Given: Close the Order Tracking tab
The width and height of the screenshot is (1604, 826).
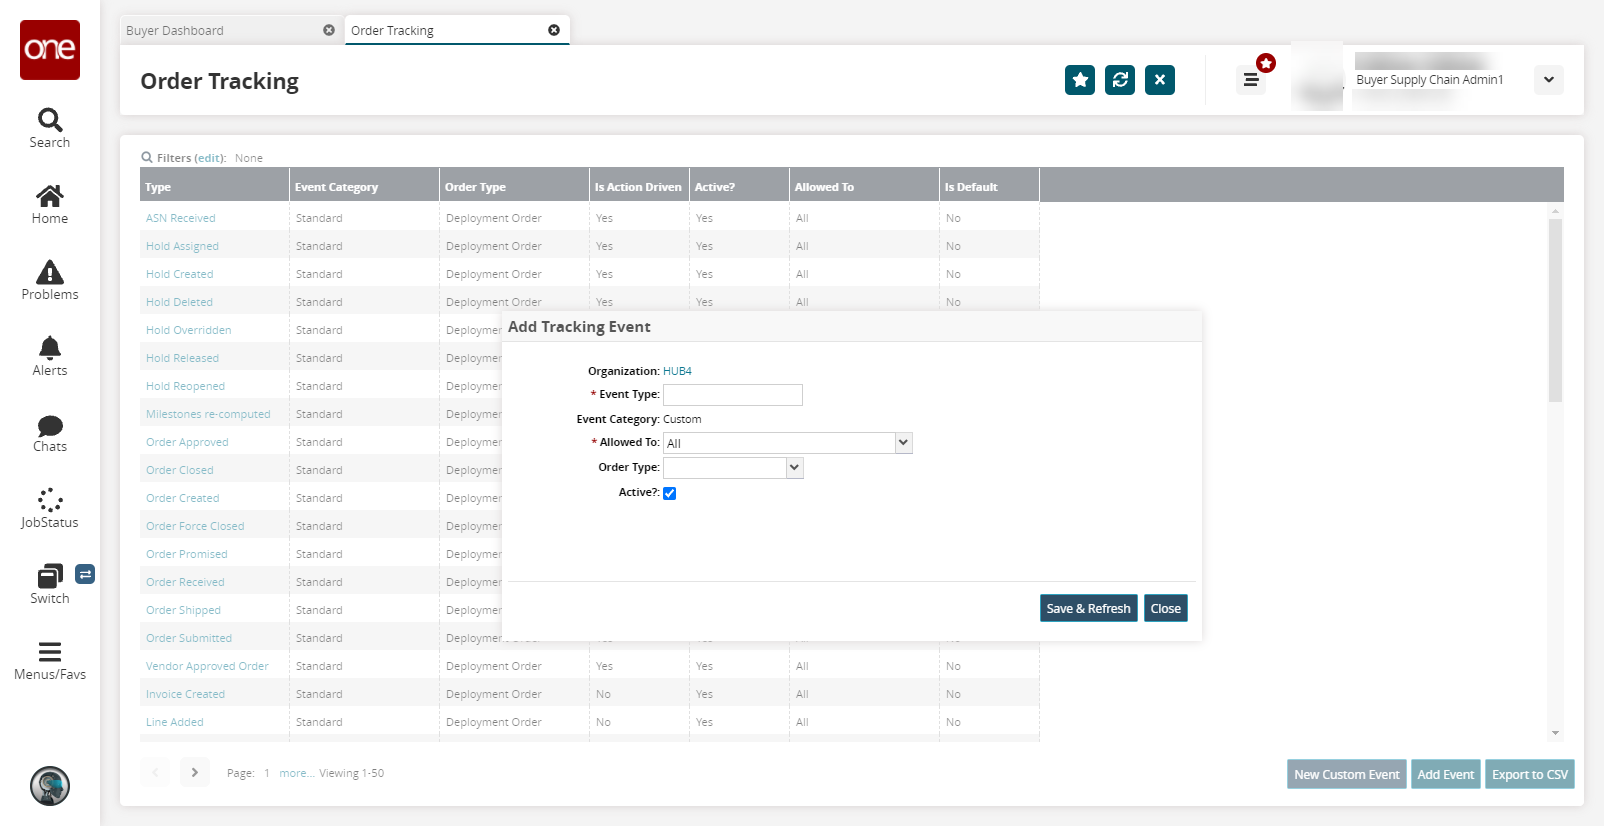Looking at the screenshot, I should click(554, 30).
